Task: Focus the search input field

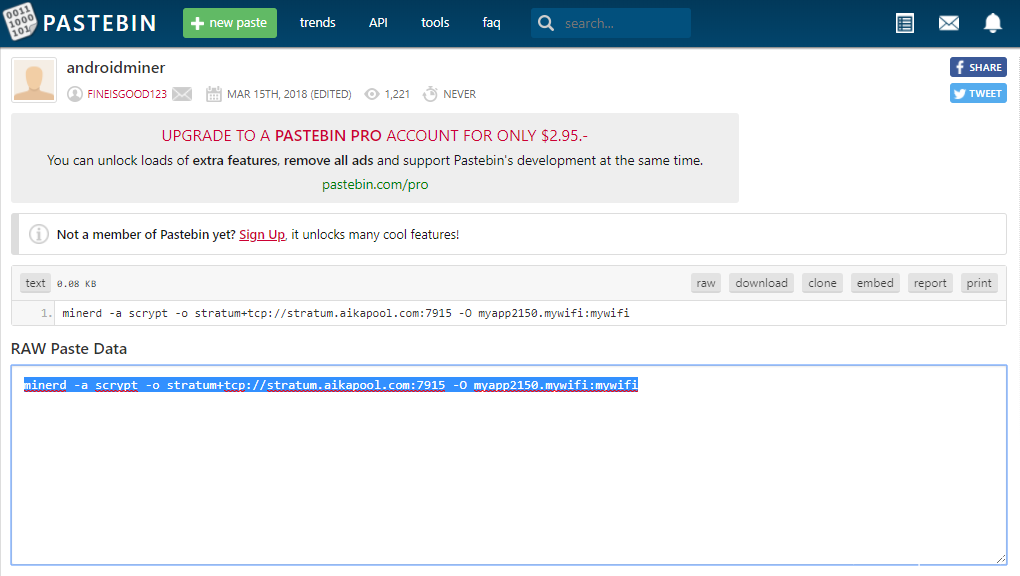Action: tap(622, 23)
